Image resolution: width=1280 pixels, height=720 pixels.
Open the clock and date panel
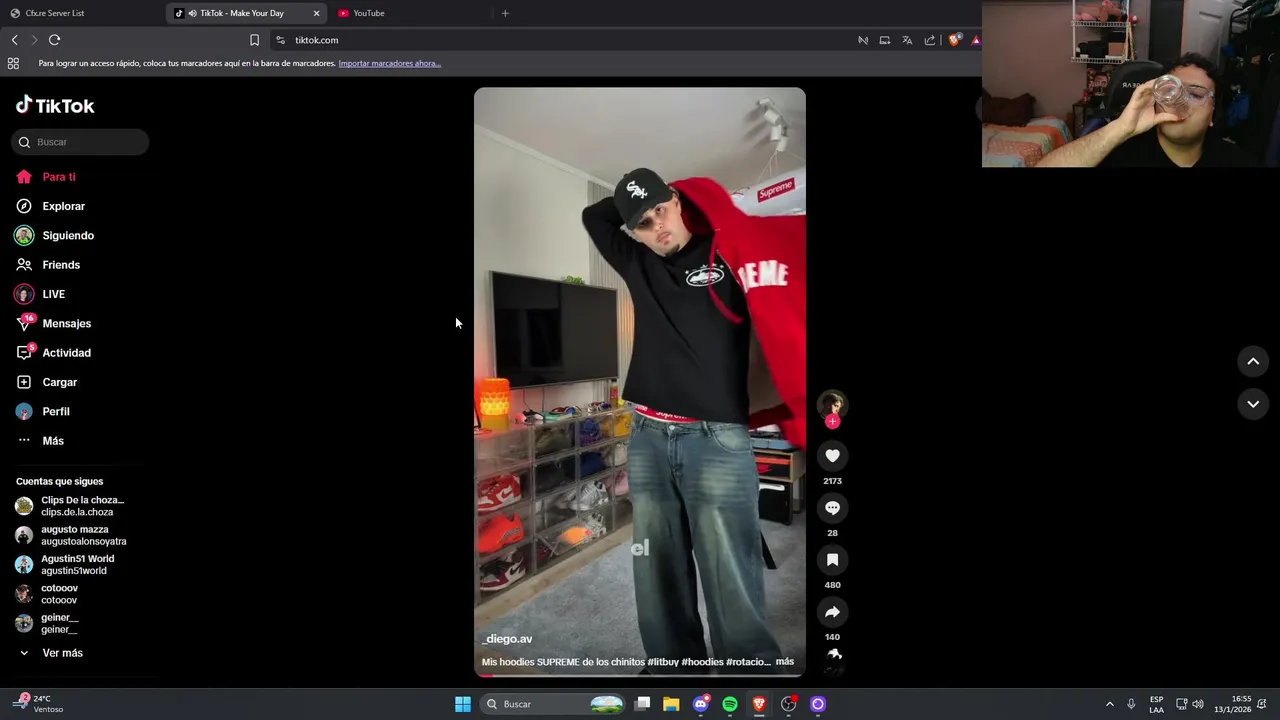(1232, 704)
